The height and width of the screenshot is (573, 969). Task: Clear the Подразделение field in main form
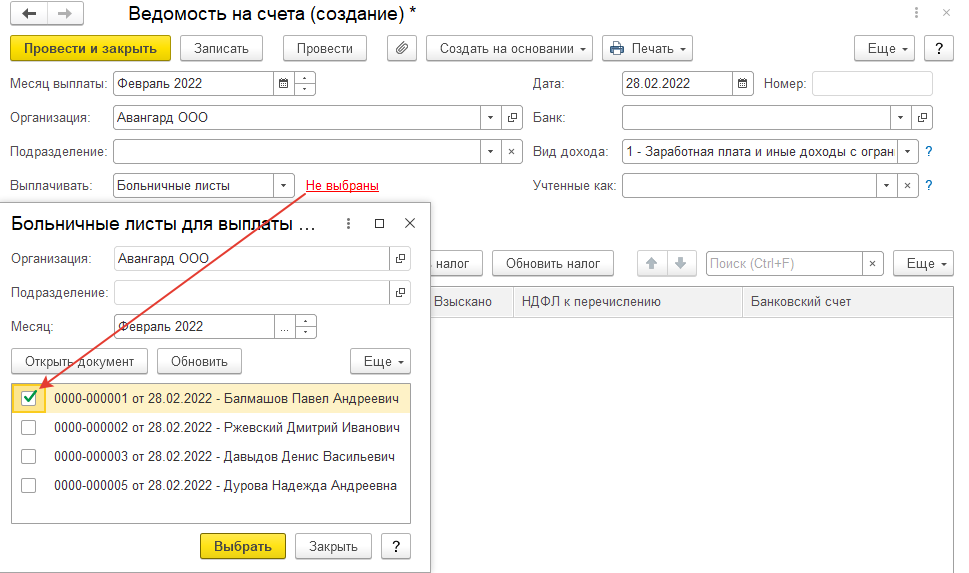[512, 151]
